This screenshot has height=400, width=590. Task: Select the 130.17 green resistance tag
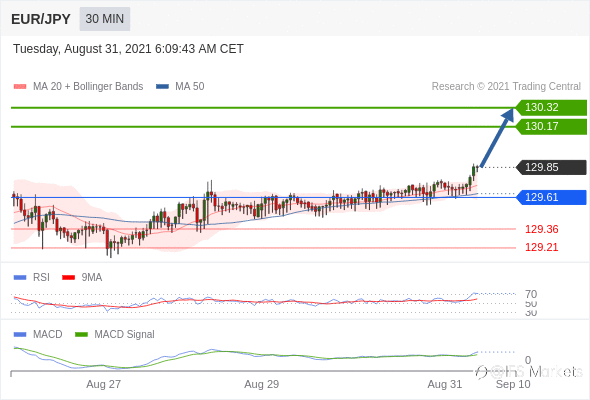coord(551,126)
